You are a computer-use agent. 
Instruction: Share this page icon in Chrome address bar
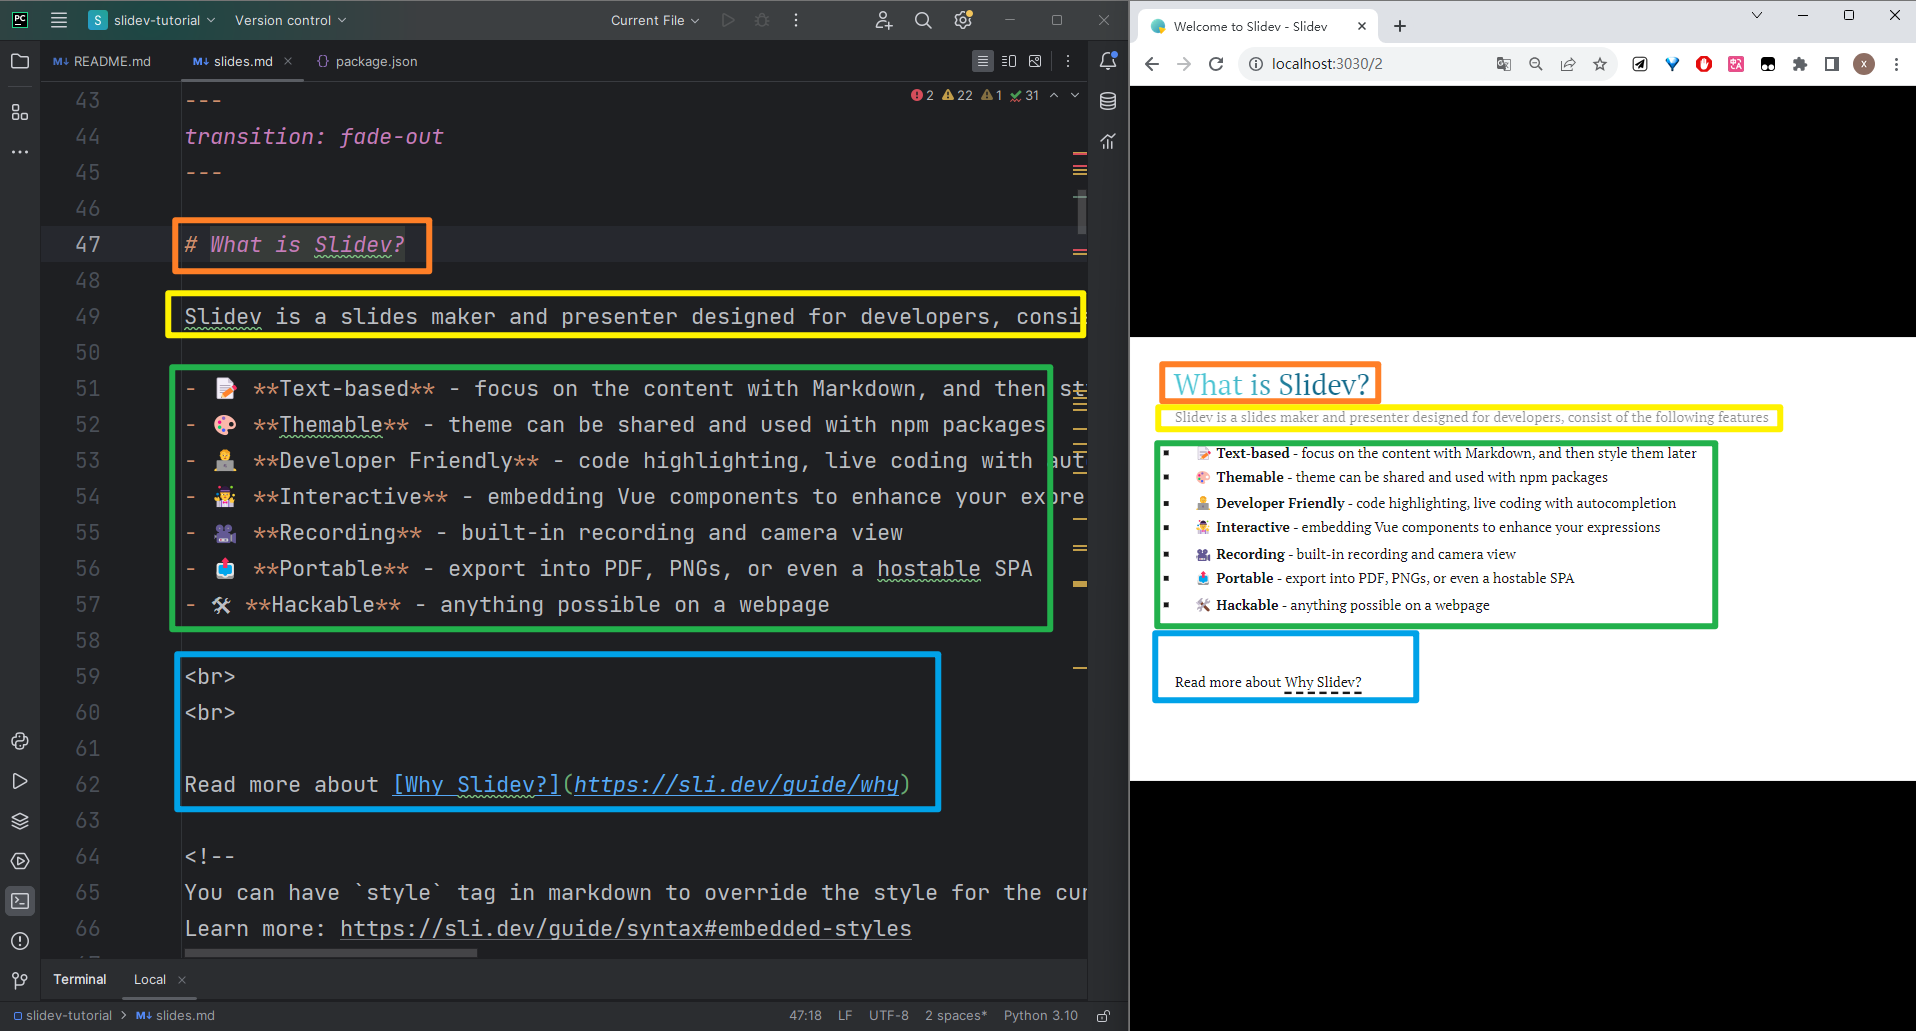tap(1568, 64)
